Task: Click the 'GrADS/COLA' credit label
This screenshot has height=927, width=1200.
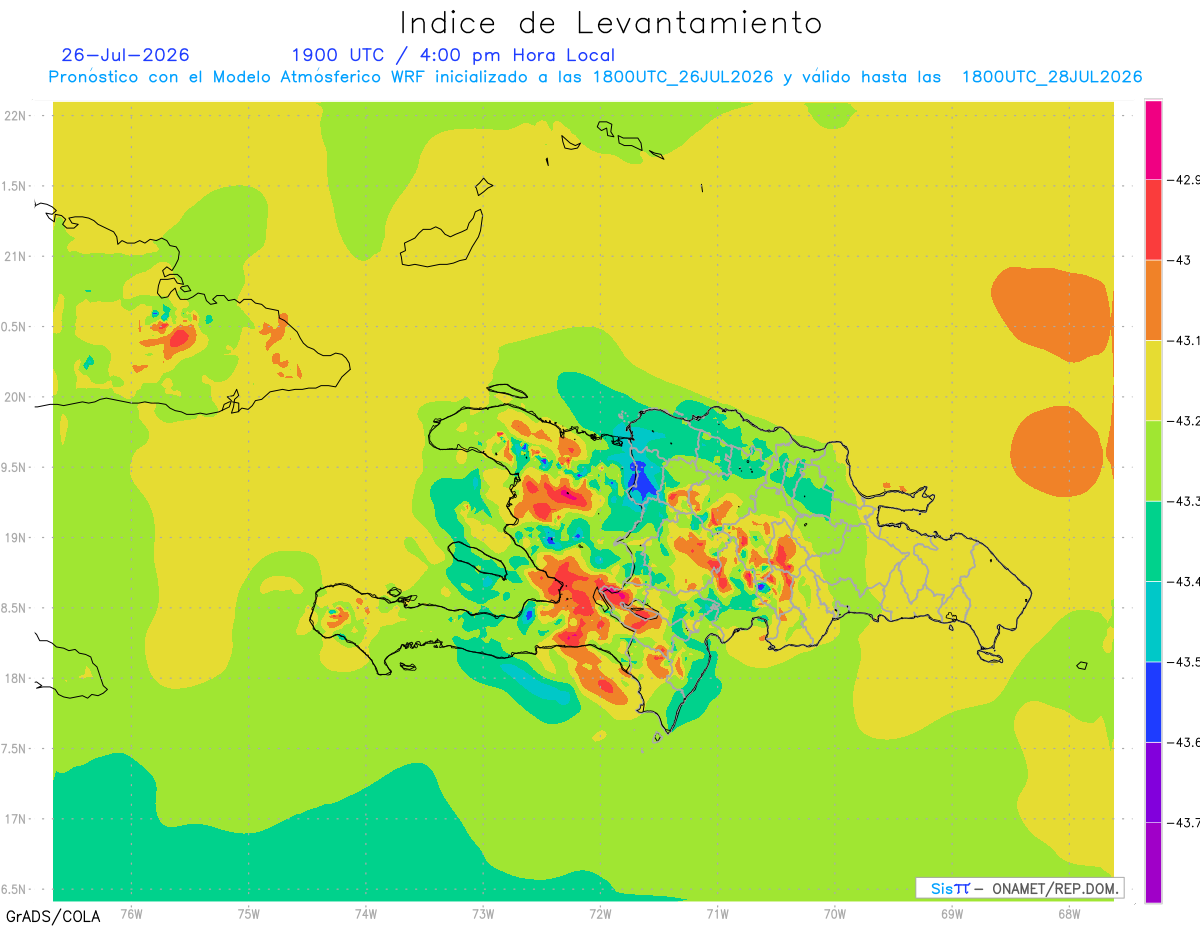Action: coord(53,916)
